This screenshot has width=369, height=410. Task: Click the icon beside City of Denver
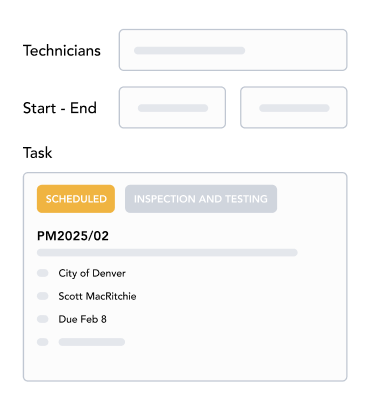43,273
